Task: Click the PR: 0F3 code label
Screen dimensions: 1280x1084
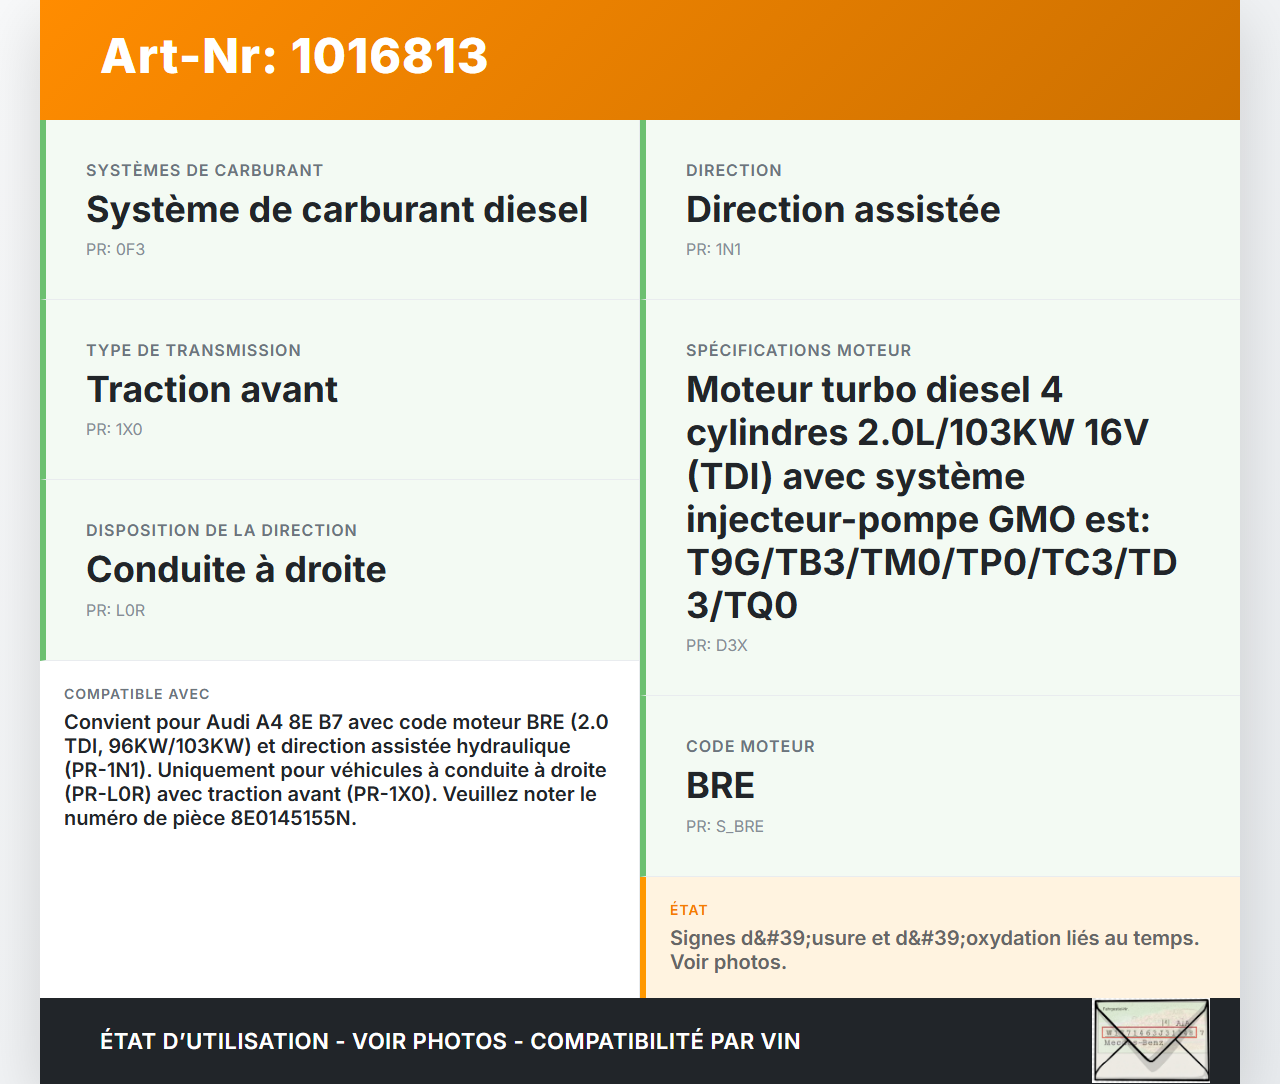Action: click(x=115, y=249)
